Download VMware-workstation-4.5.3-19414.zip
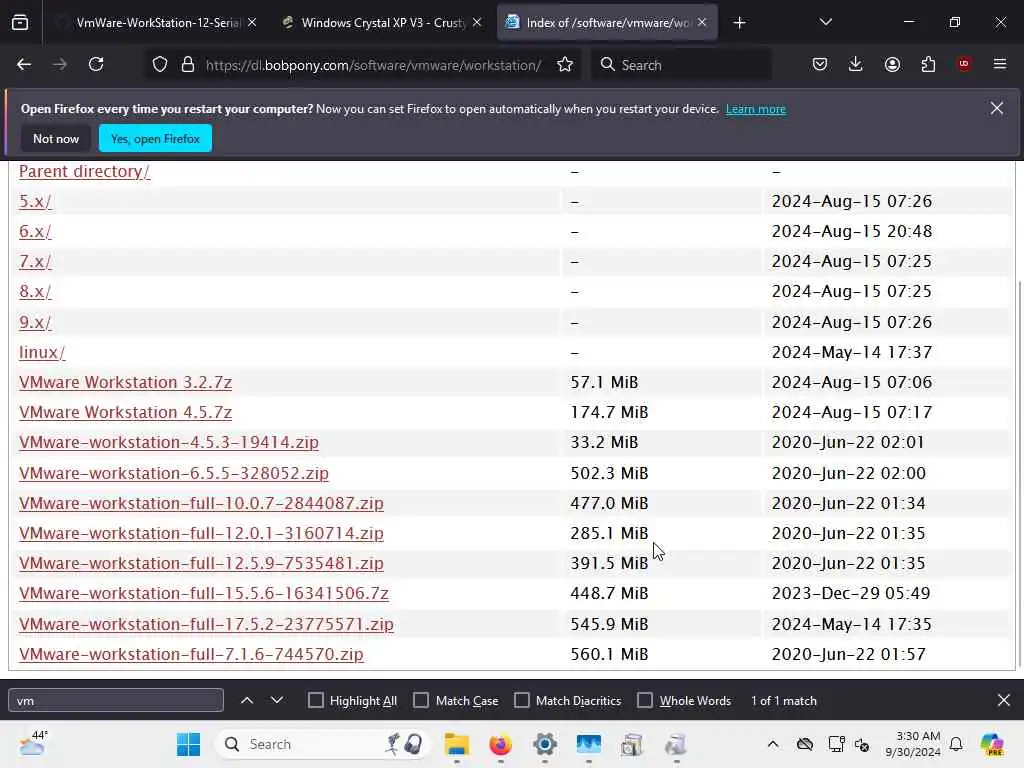Viewport: 1024px width, 768px height. tap(168, 442)
